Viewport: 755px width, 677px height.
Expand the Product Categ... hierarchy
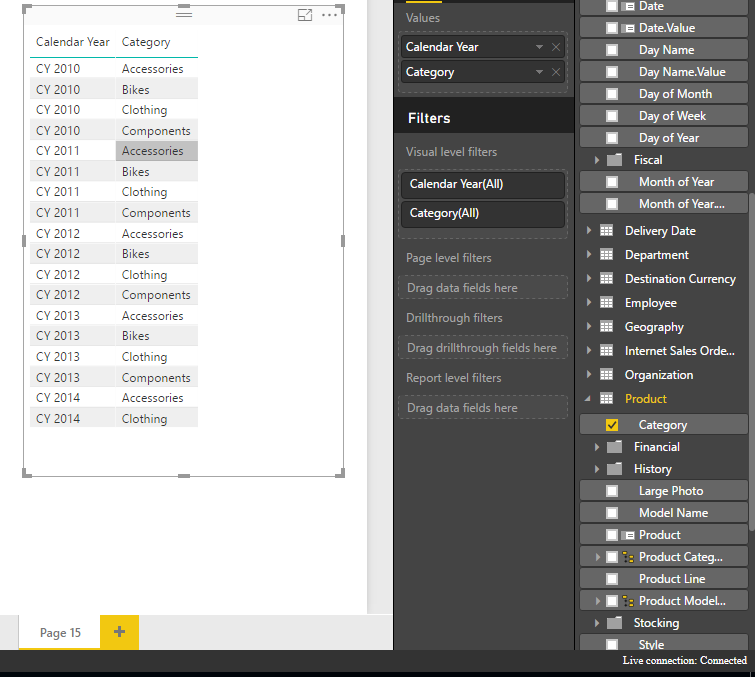click(598, 557)
